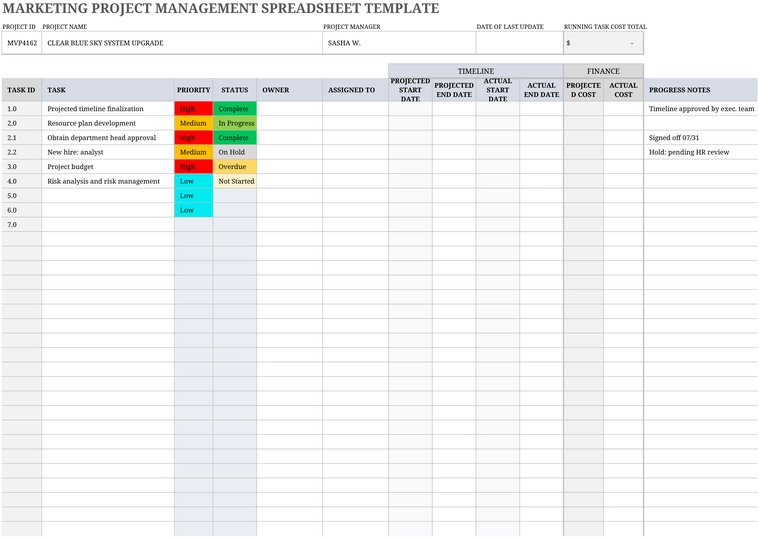Image resolution: width=759 pixels, height=539 pixels.
Task: Select the TASK column header
Action: tap(108, 90)
